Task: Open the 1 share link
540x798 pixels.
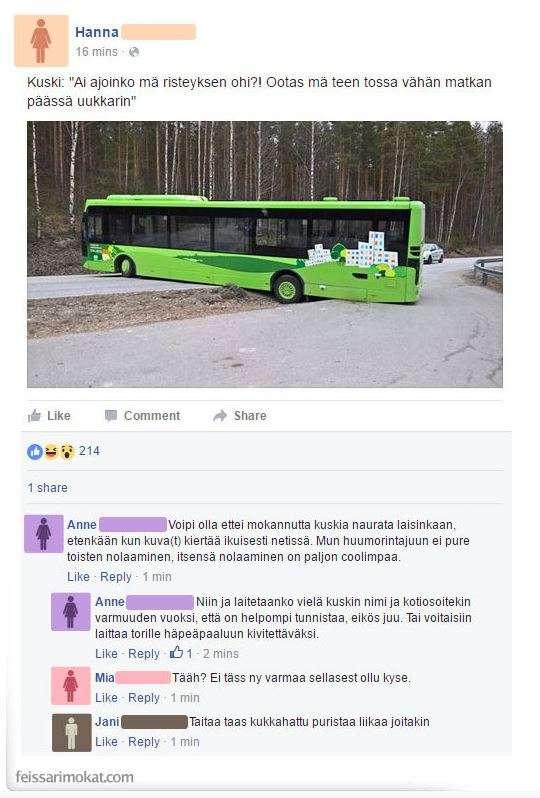Action: click(47, 488)
